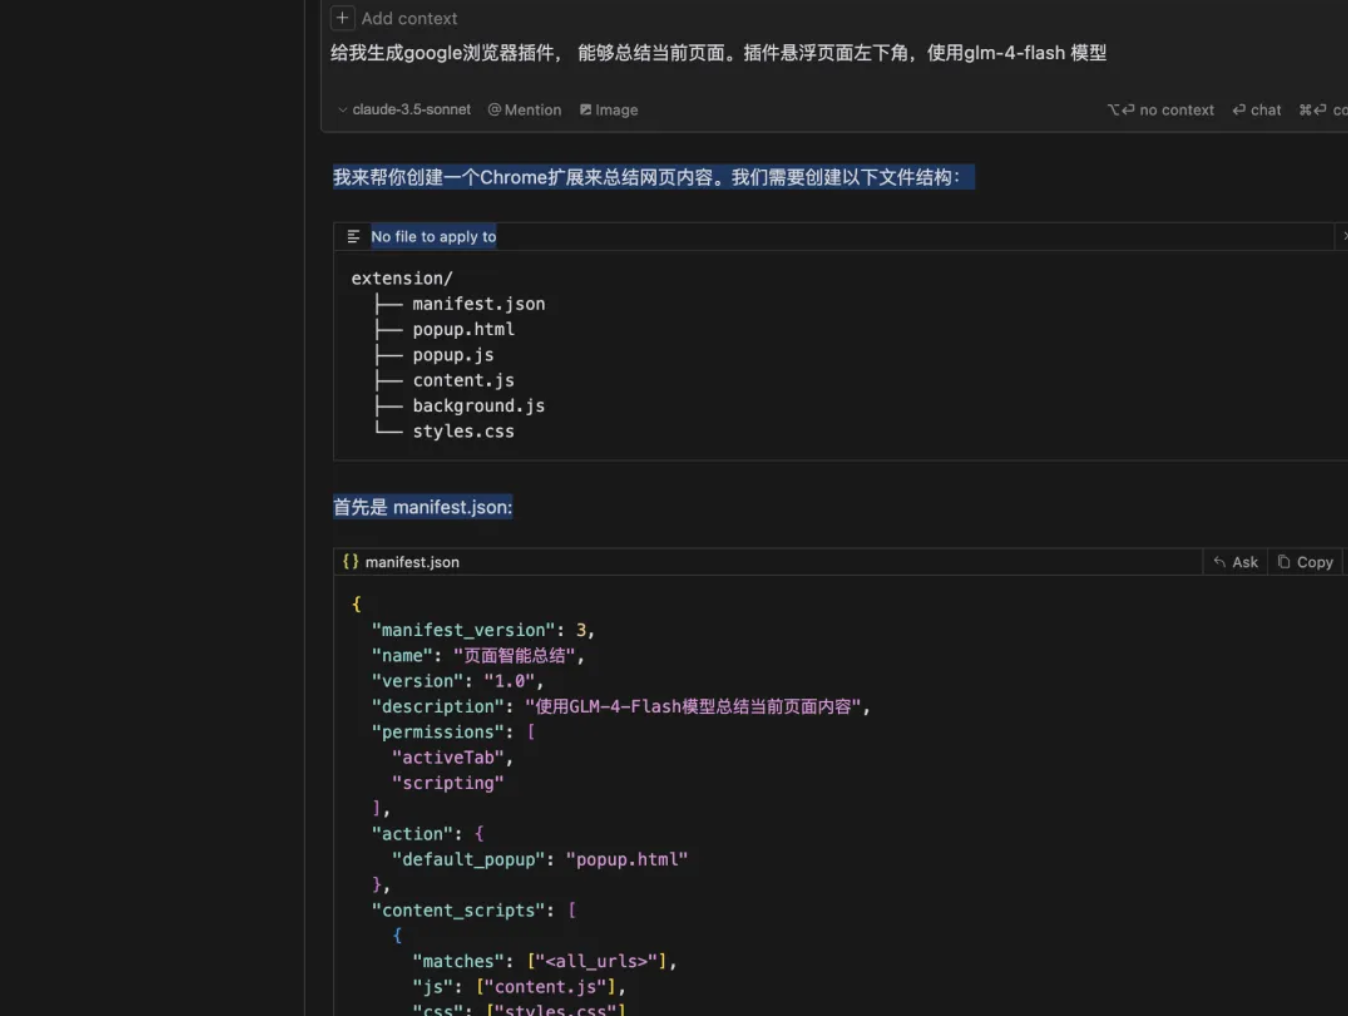This screenshot has height=1016, width=1348.
Task: Click the Image attach button
Action: [609, 110]
